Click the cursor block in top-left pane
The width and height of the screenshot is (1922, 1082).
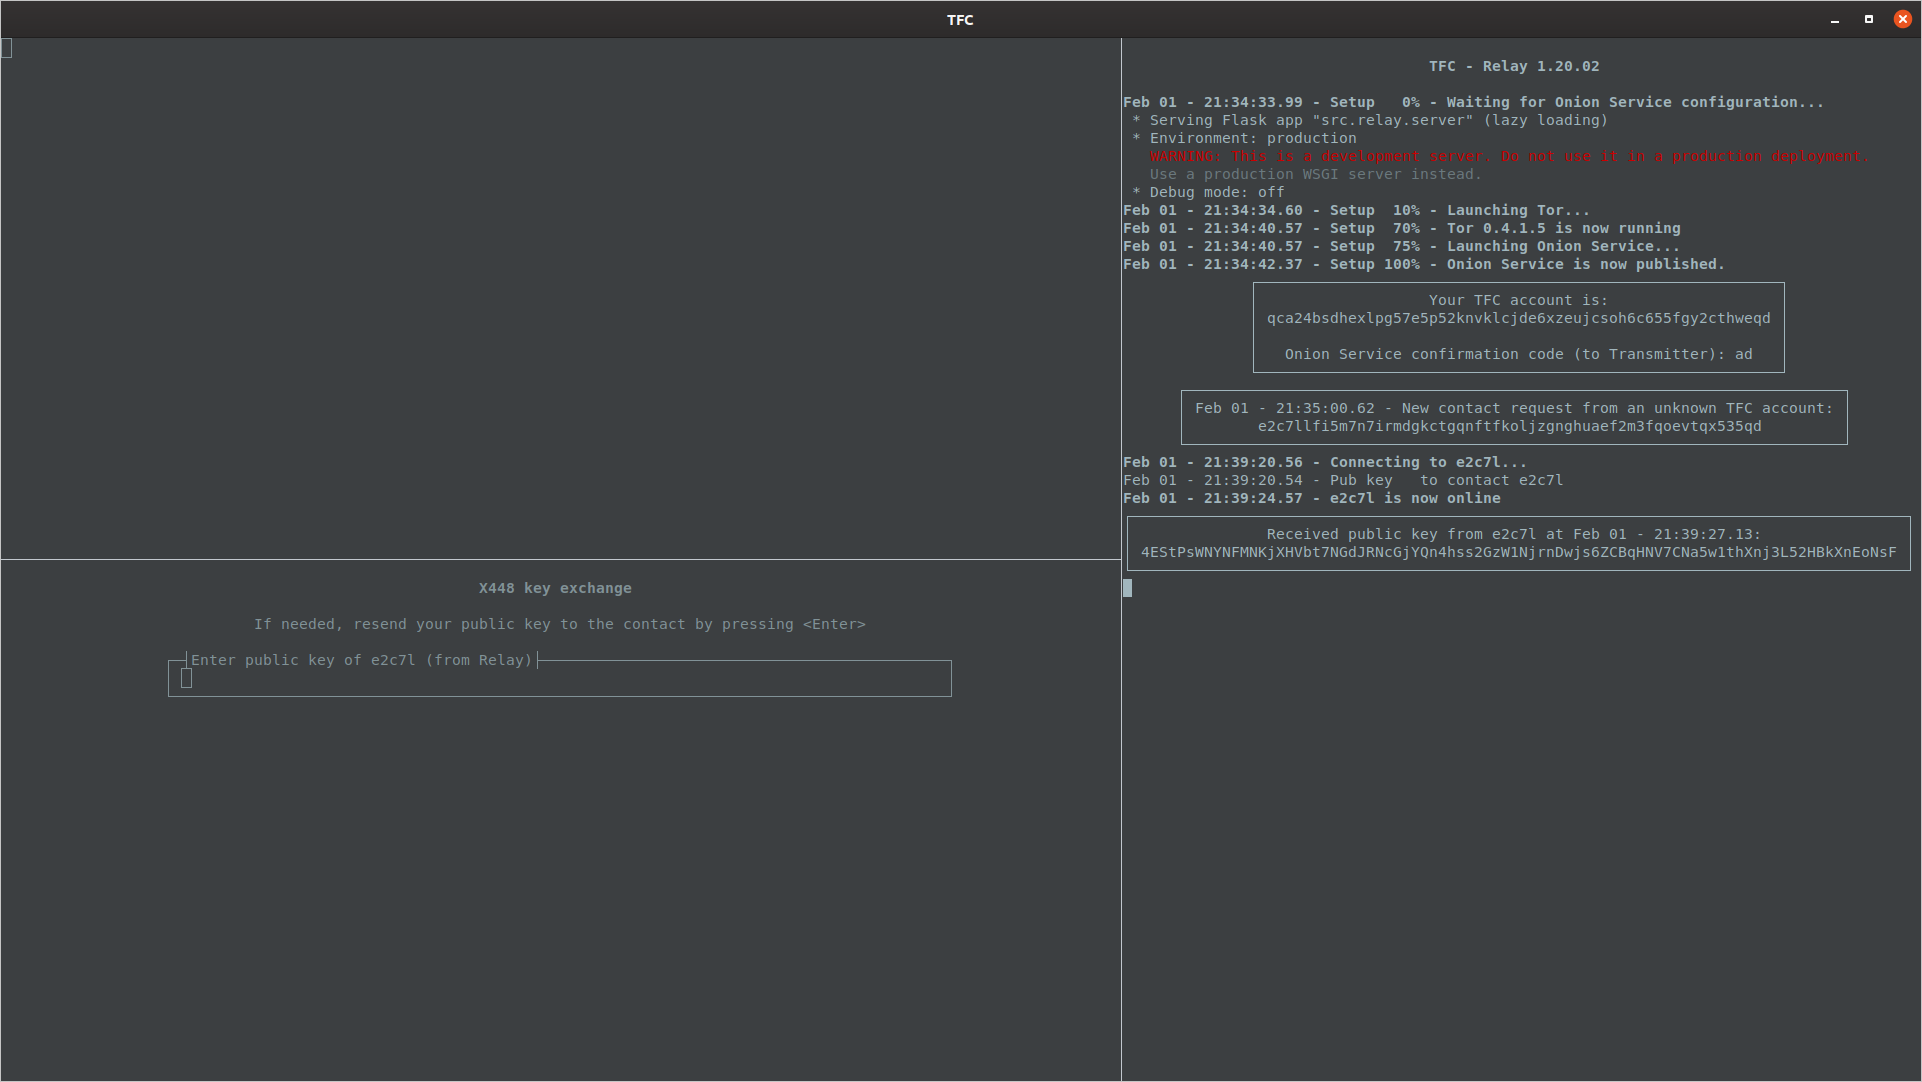[x=7, y=48]
